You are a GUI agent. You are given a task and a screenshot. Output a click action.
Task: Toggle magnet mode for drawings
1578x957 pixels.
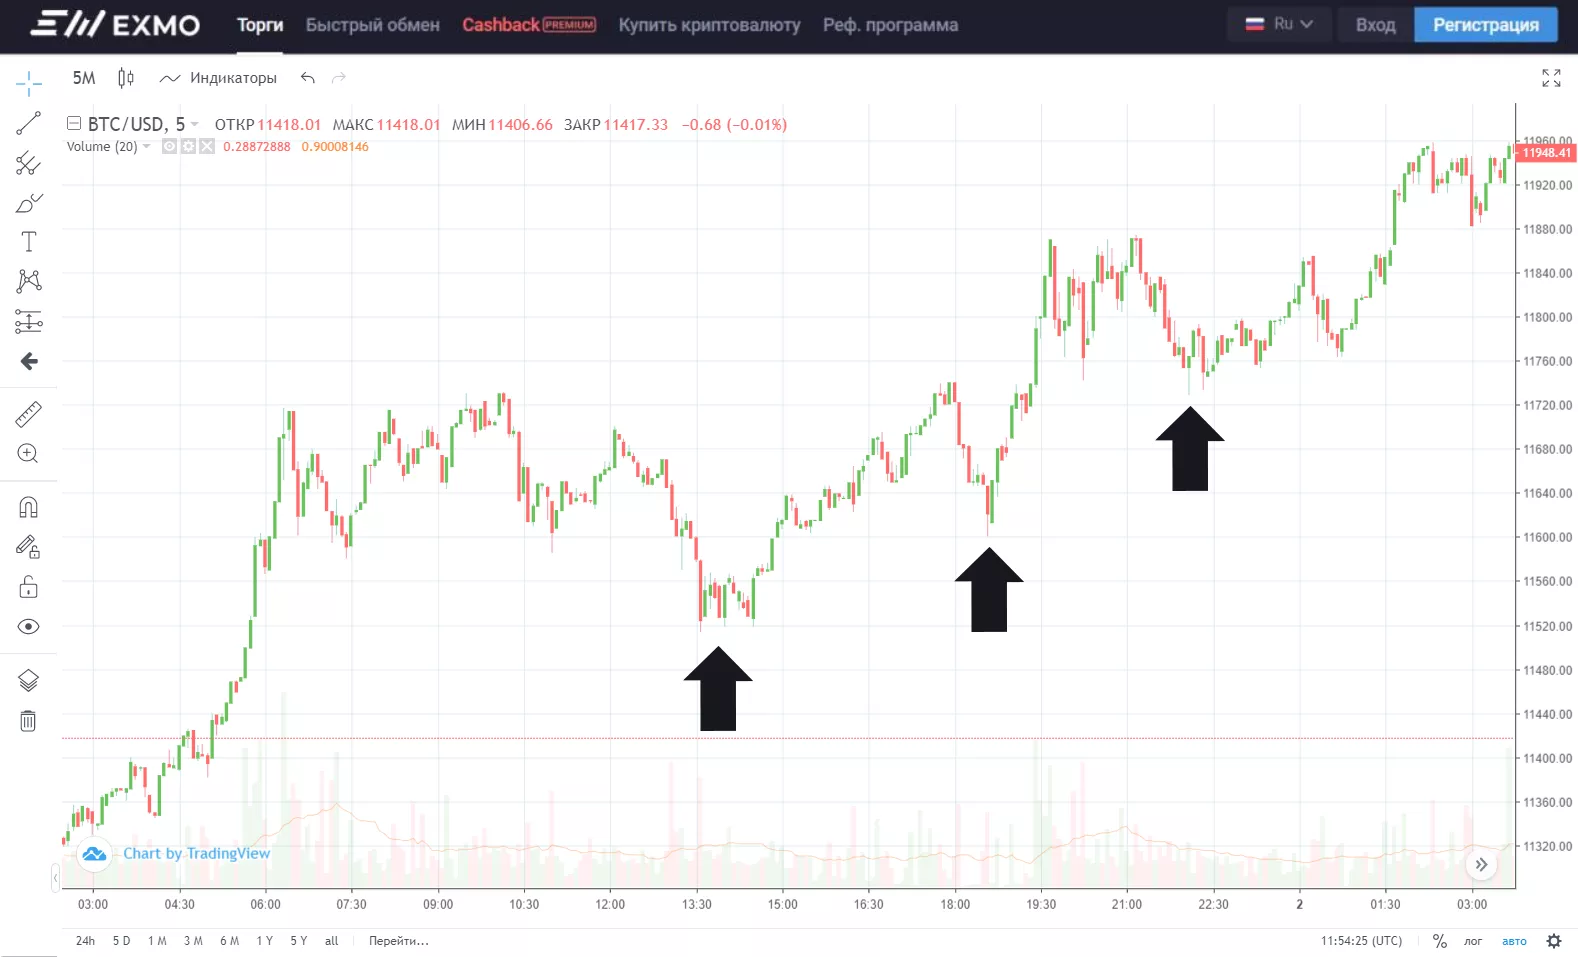(x=28, y=507)
